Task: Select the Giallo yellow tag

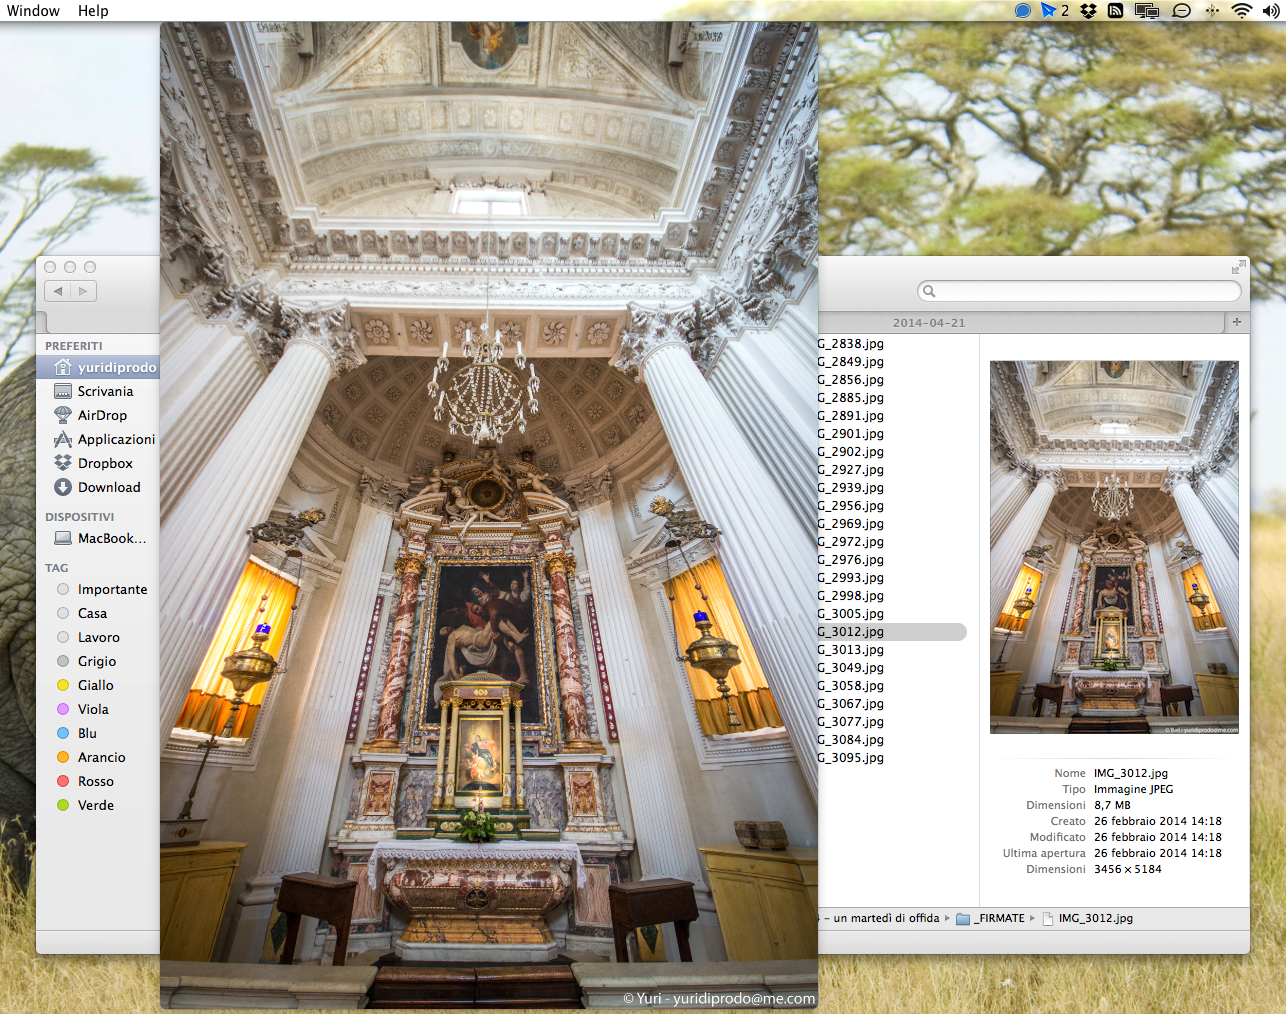Action: pyautogui.click(x=96, y=685)
